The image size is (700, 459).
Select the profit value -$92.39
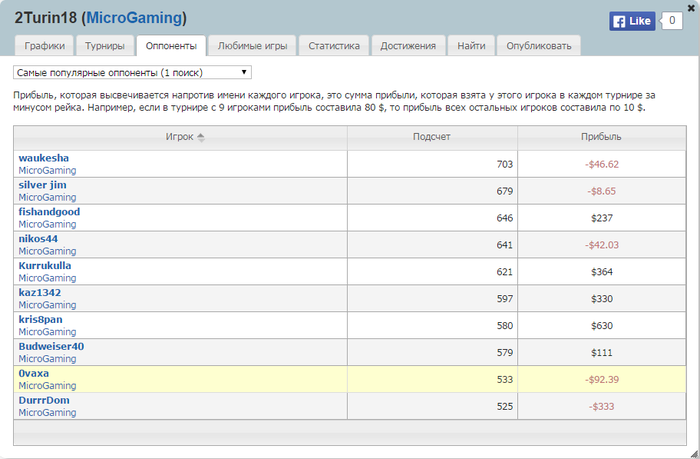click(602, 380)
